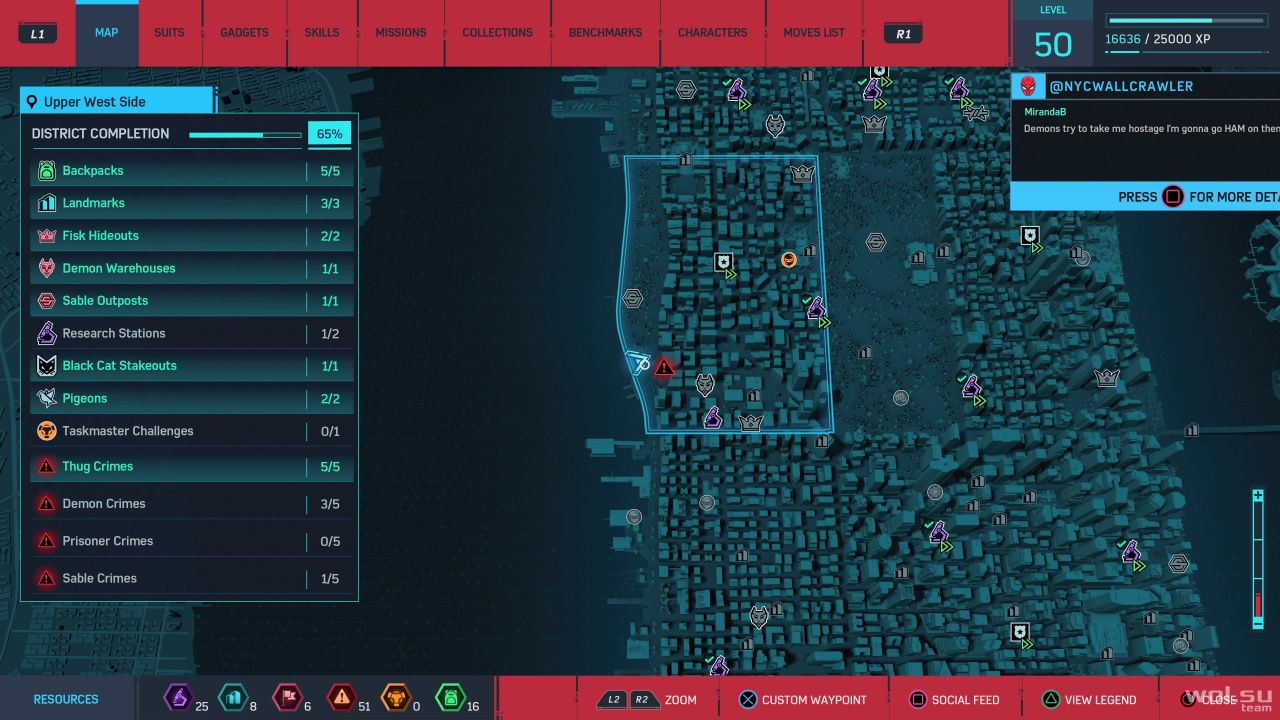Switch to the Skills tab
Image resolution: width=1280 pixels, height=720 pixels.
[x=322, y=33]
